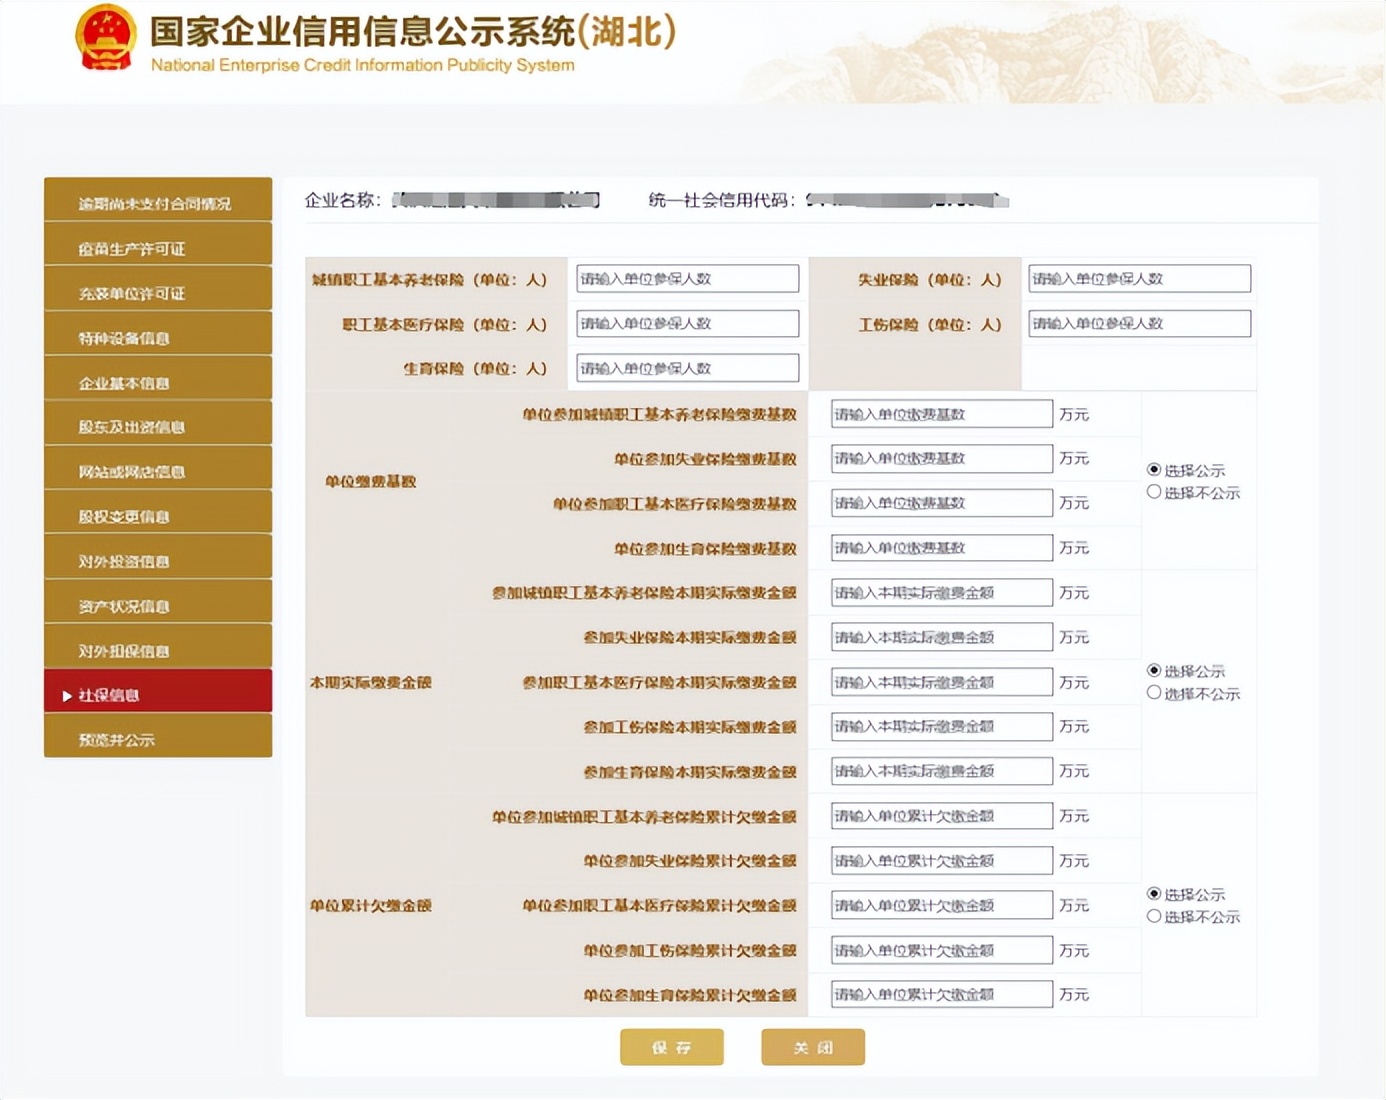Go to 对外担保信息
The image size is (1386, 1100).
coord(157,648)
